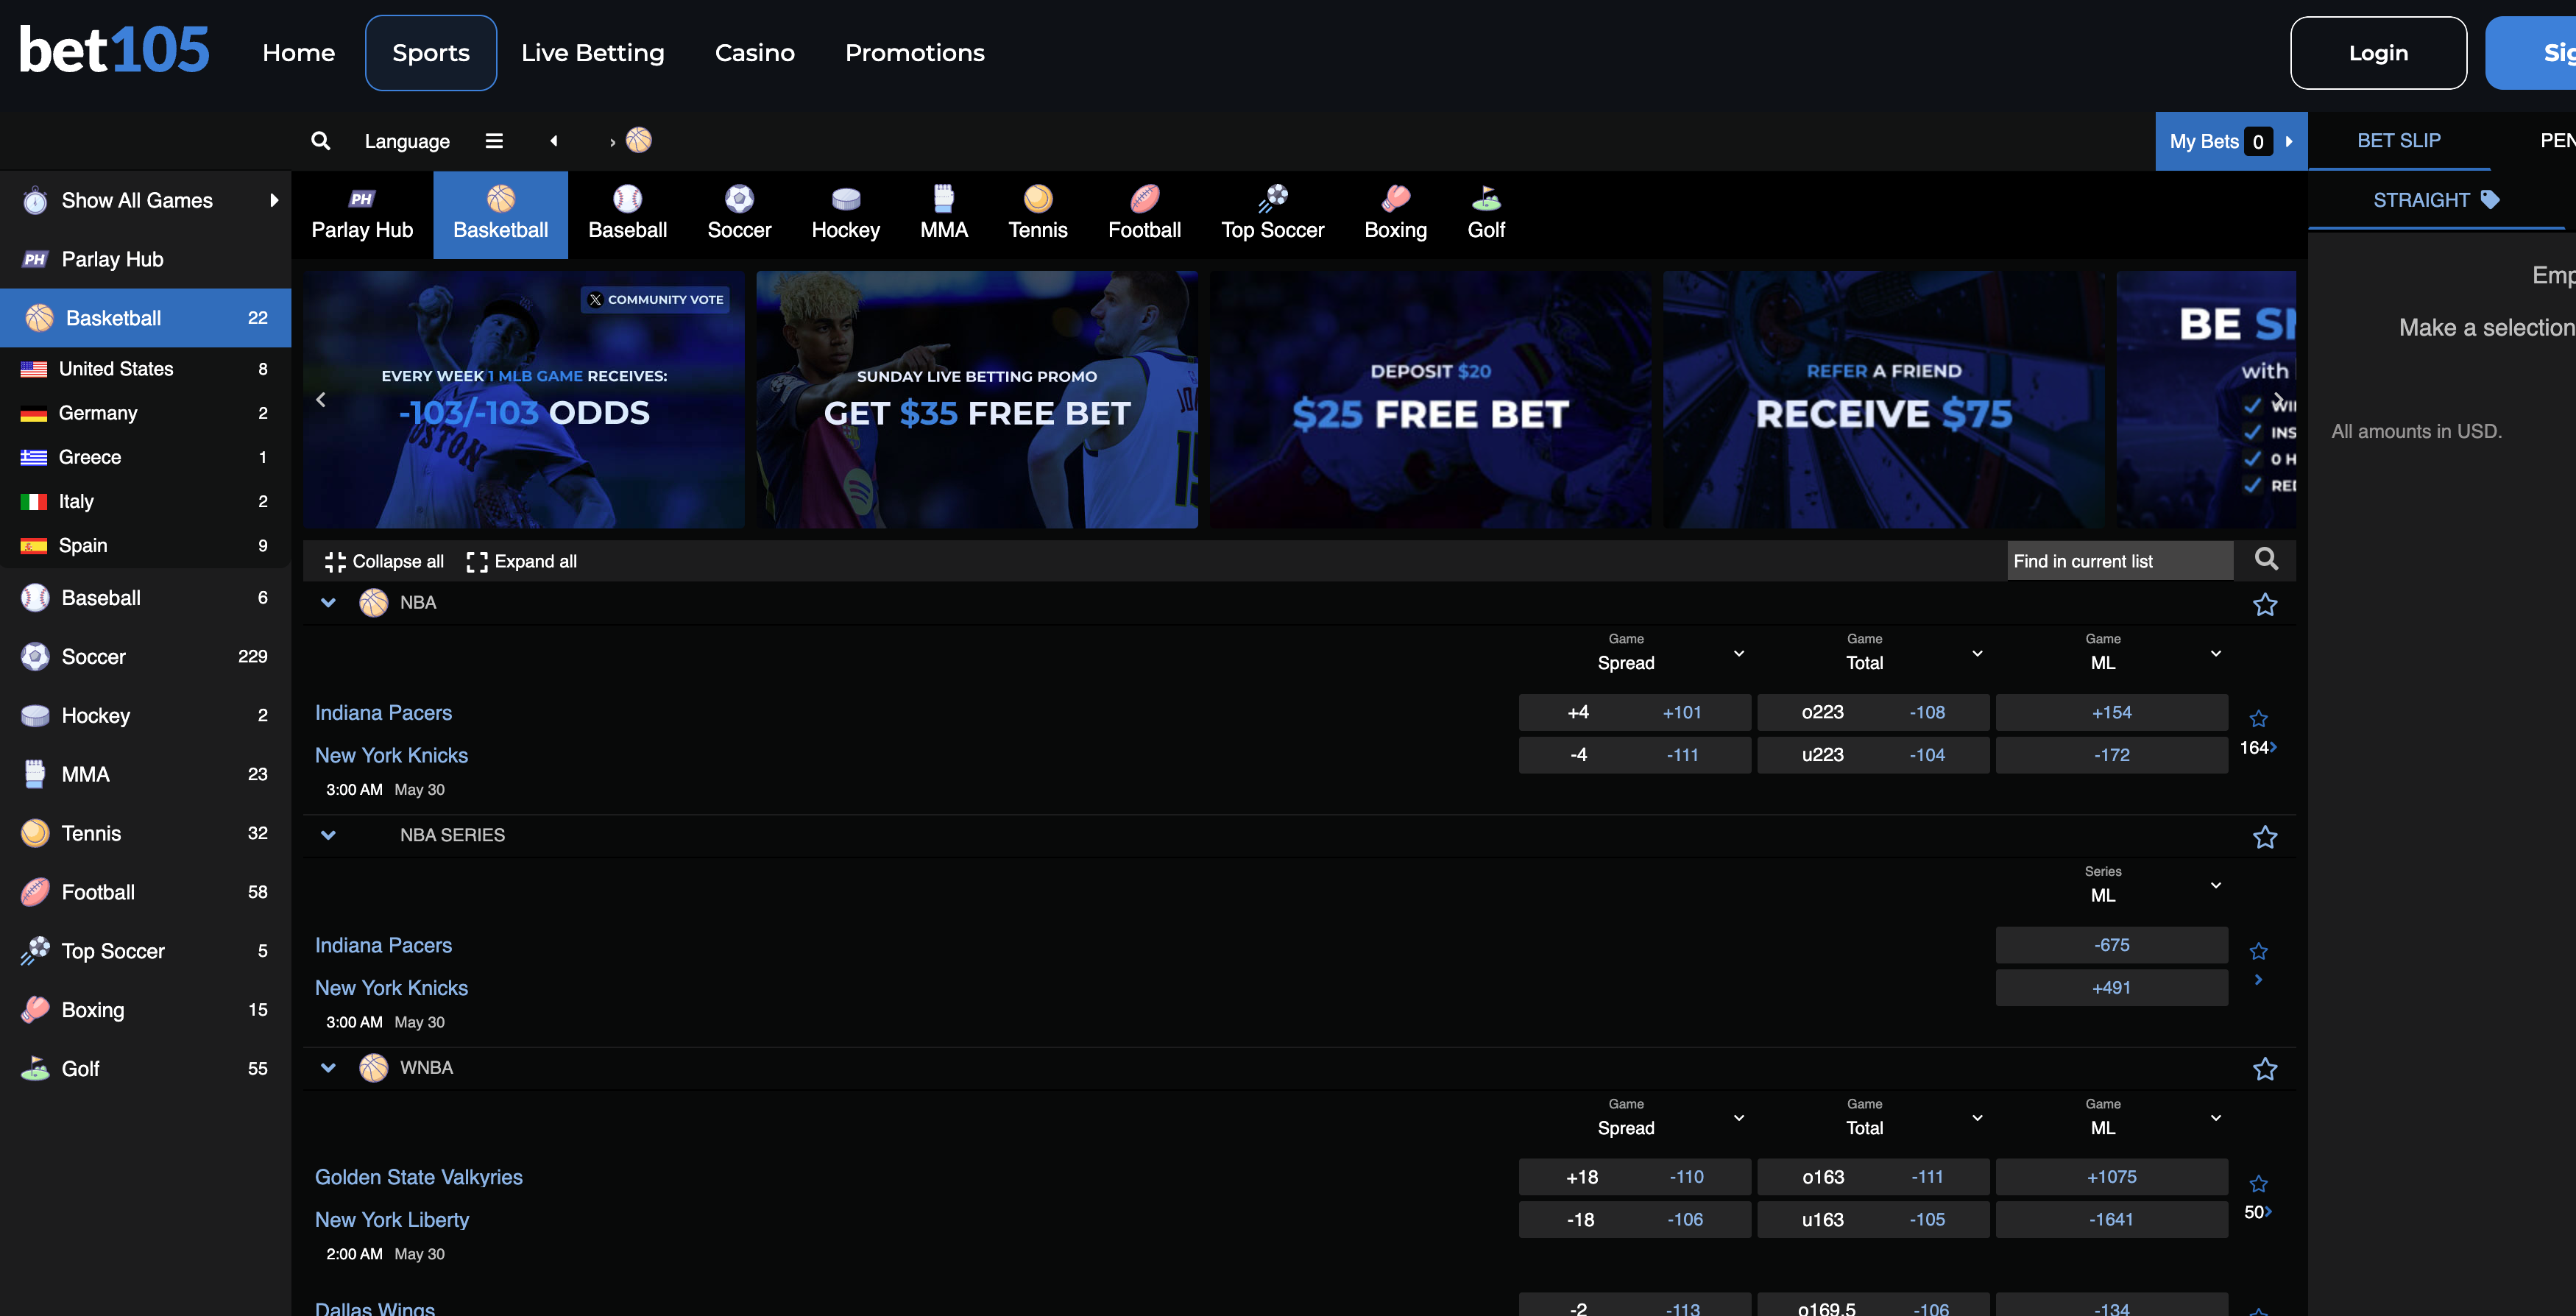Click the bet105 logo

pyautogui.click(x=114, y=50)
